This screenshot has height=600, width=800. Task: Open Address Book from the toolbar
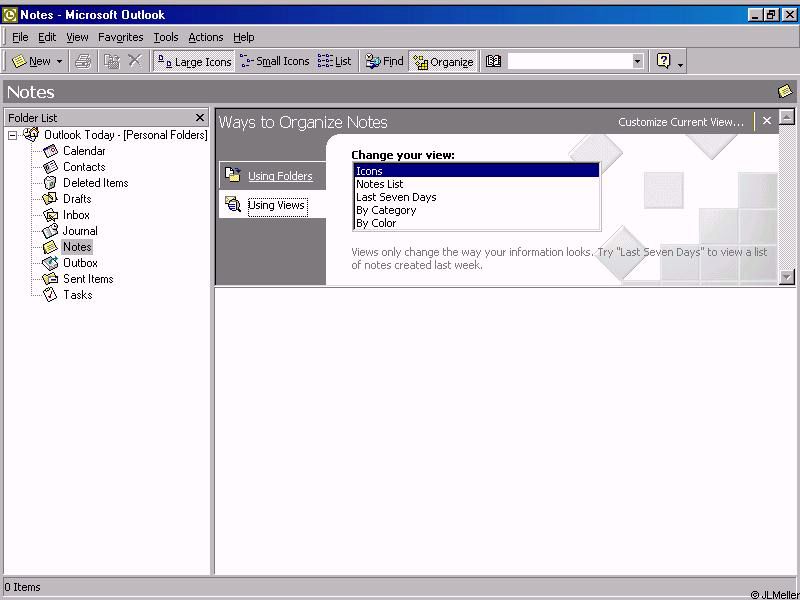(x=493, y=61)
